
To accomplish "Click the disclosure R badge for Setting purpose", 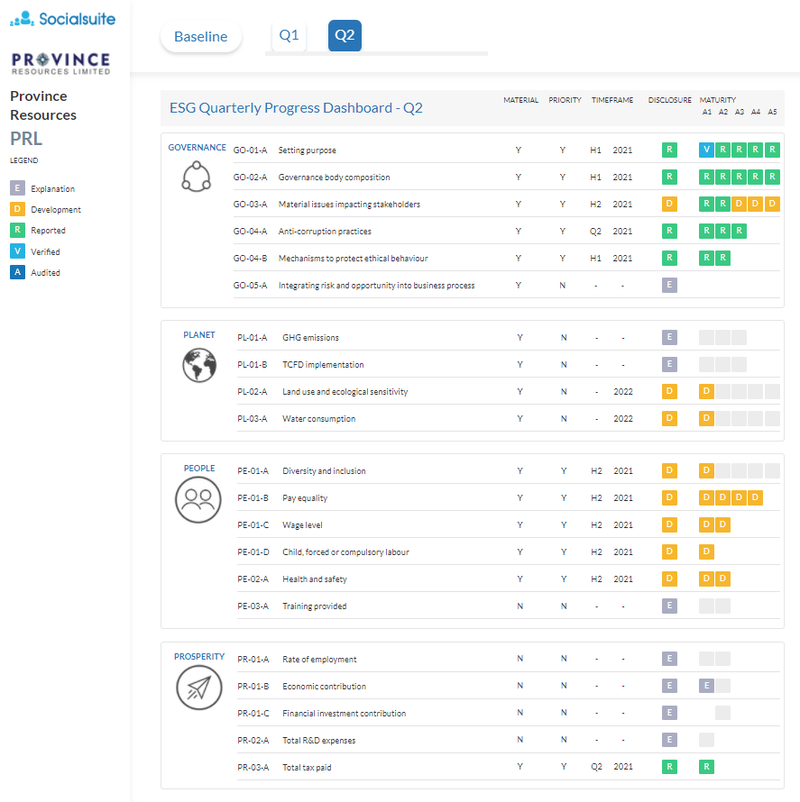I will point(669,149).
